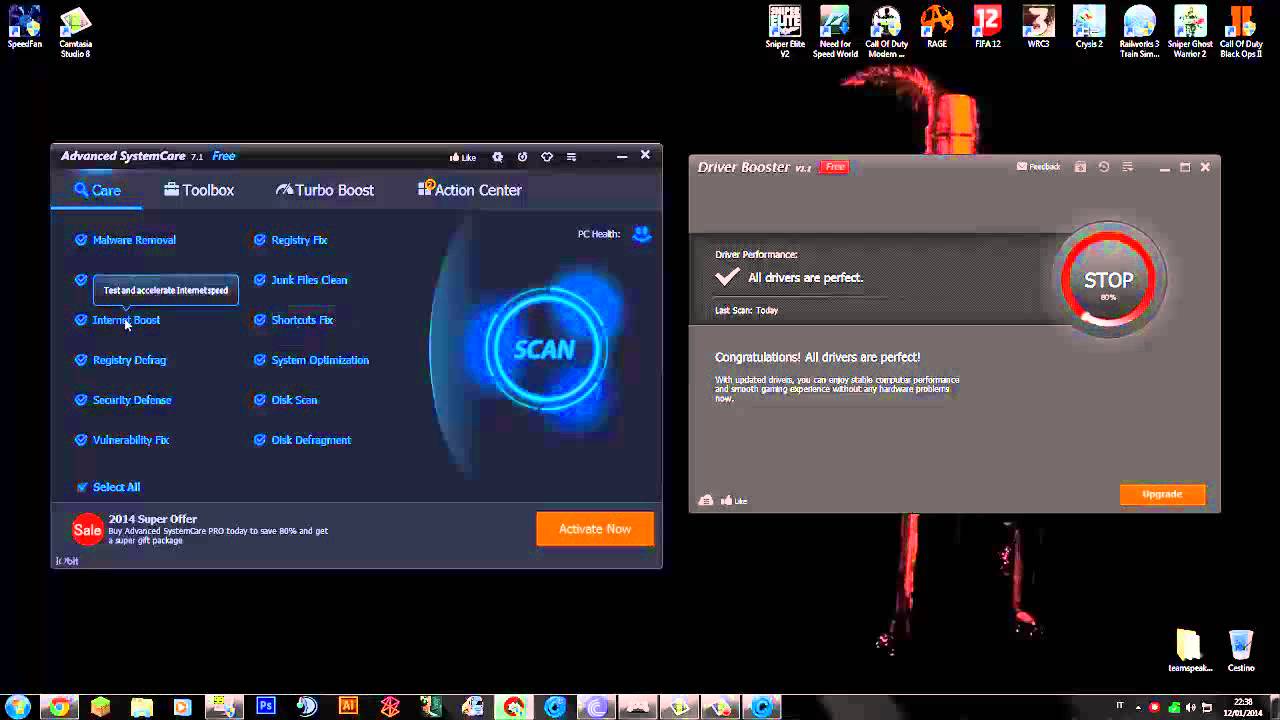1280x720 pixels.
Task: Open Chrome from the taskbar
Action: point(59,707)
